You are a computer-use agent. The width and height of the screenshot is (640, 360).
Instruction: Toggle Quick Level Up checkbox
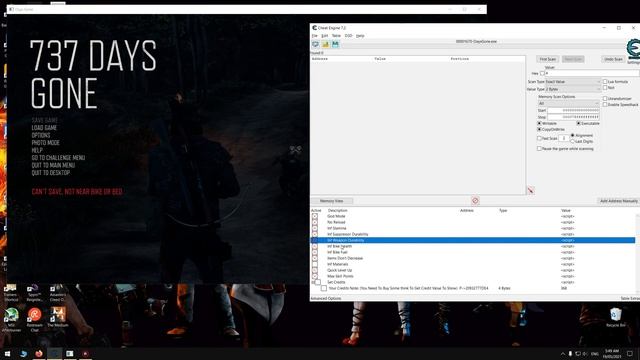click(x=315, y=270)
